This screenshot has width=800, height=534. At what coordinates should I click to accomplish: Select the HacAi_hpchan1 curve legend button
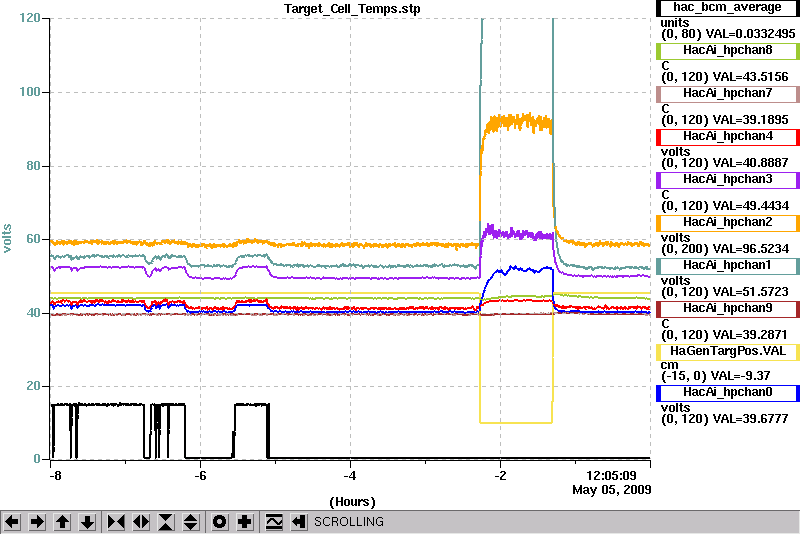[728, 265]
